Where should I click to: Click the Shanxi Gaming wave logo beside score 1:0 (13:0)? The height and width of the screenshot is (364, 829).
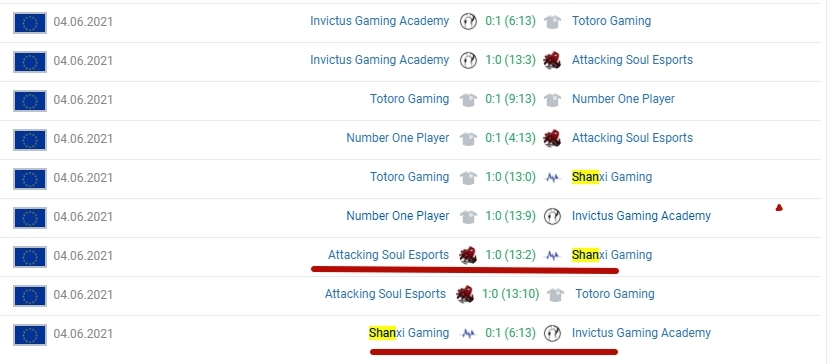pos(552,178)
